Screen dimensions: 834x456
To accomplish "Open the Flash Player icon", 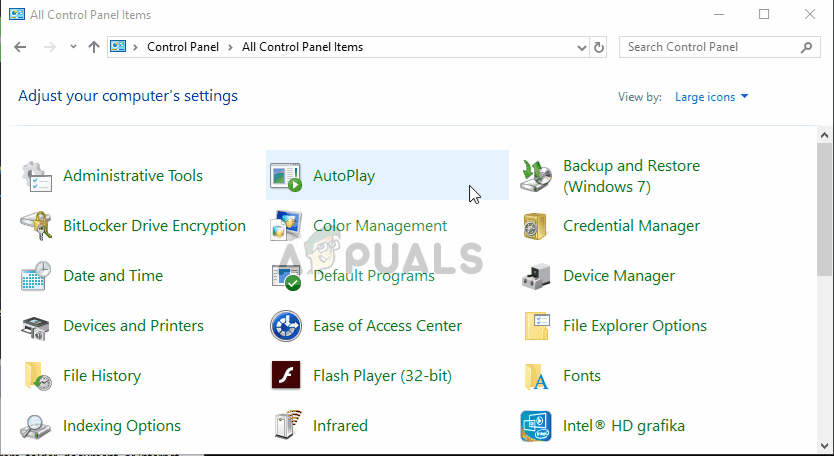I will [x=287, y=376].
